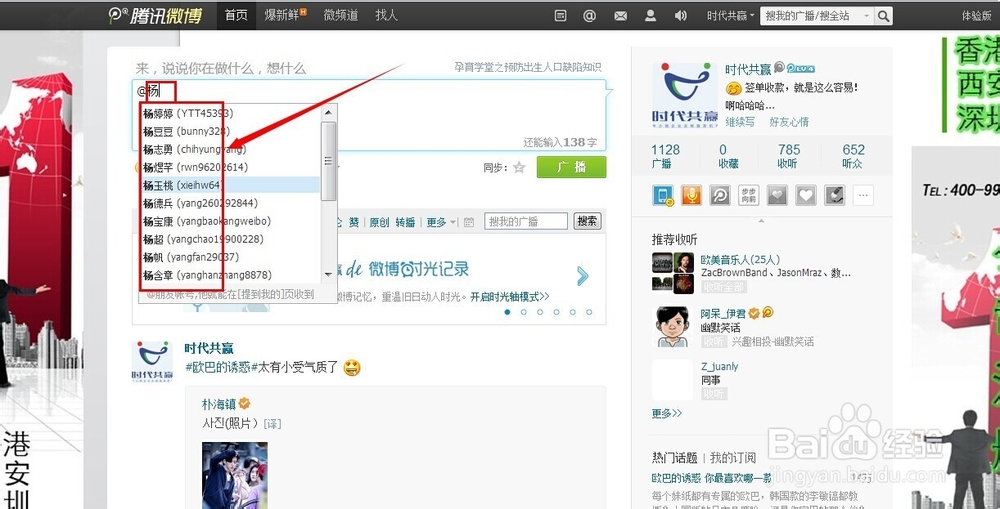The height and width of the screenshot is (509, 1000).
Task: Click the white heart badge icon
Action: 805,195
